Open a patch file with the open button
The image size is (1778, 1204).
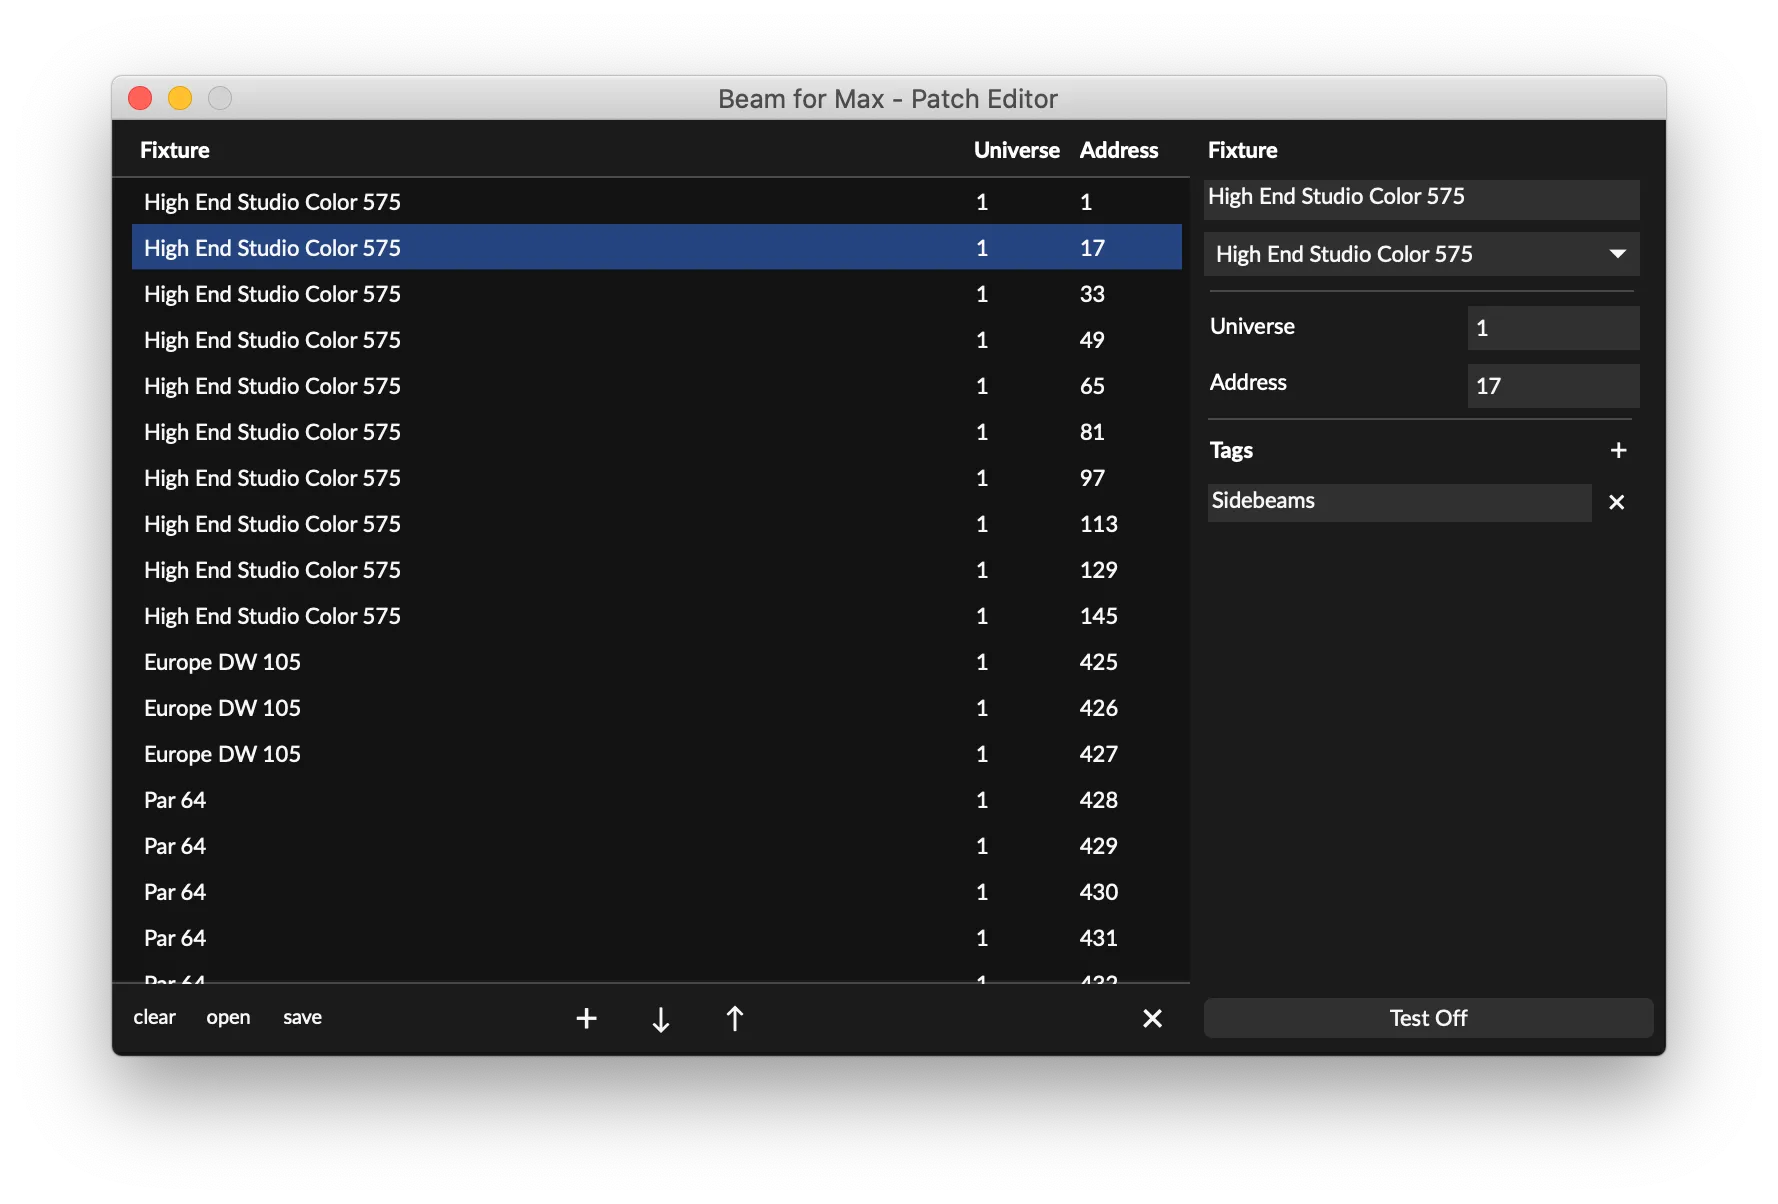[x=228, y=1017]
